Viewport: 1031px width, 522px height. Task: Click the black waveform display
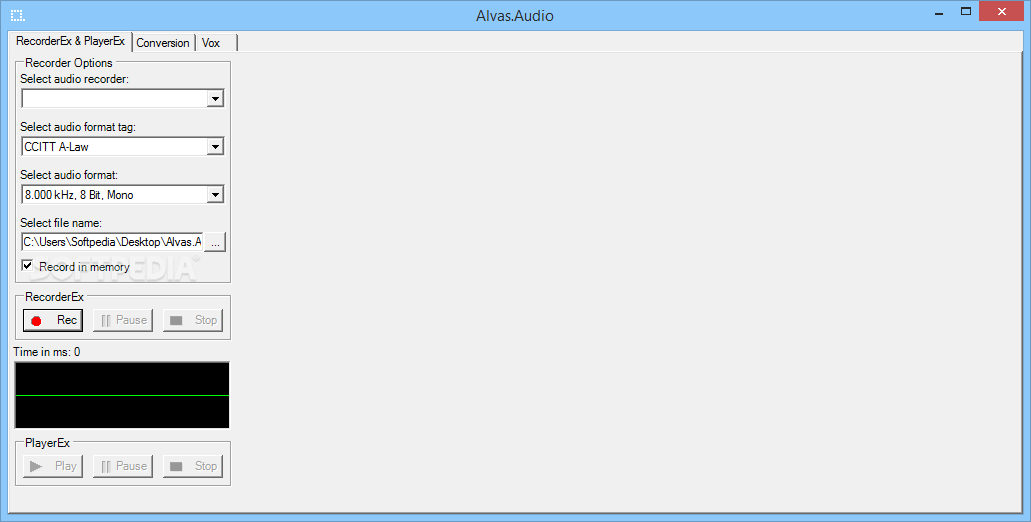122,395
